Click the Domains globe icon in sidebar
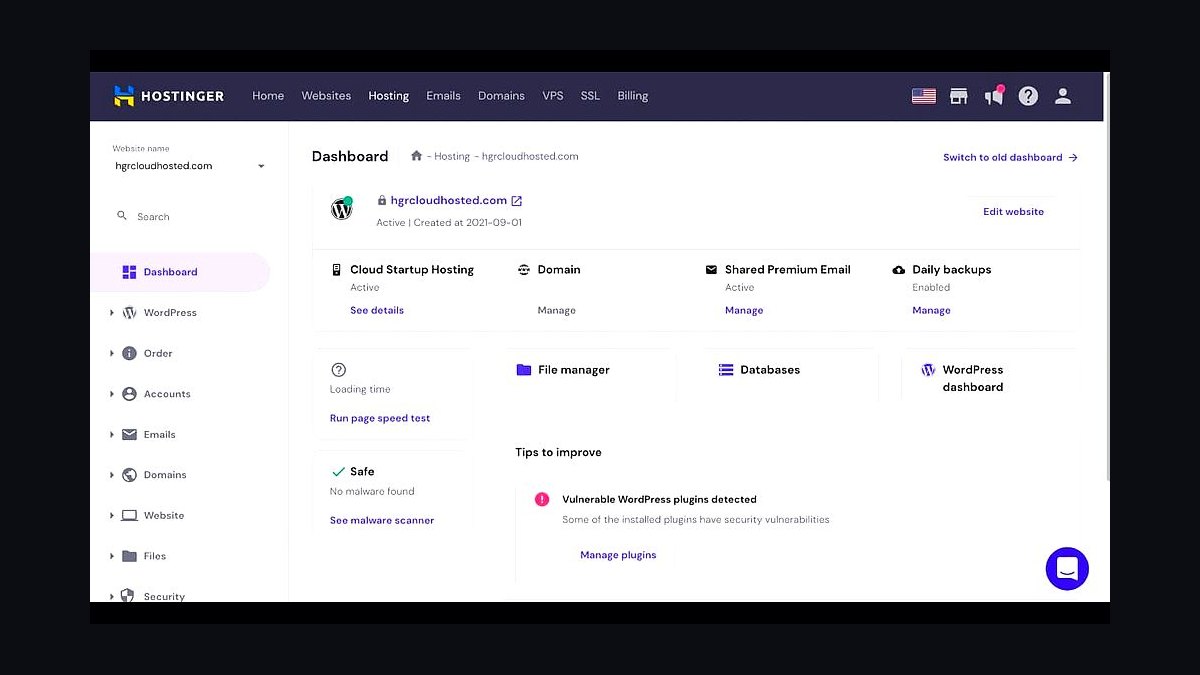The image size is (1200, 675). tap(129, 475)
